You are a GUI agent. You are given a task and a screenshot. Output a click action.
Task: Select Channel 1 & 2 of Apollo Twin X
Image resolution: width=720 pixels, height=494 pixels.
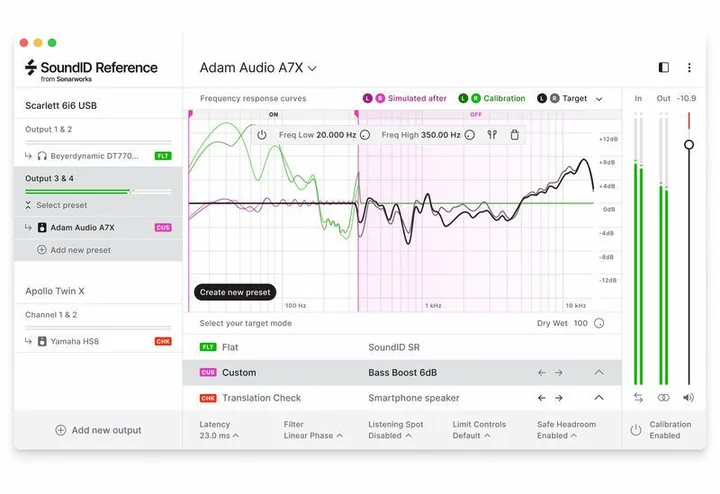[51, 315]
